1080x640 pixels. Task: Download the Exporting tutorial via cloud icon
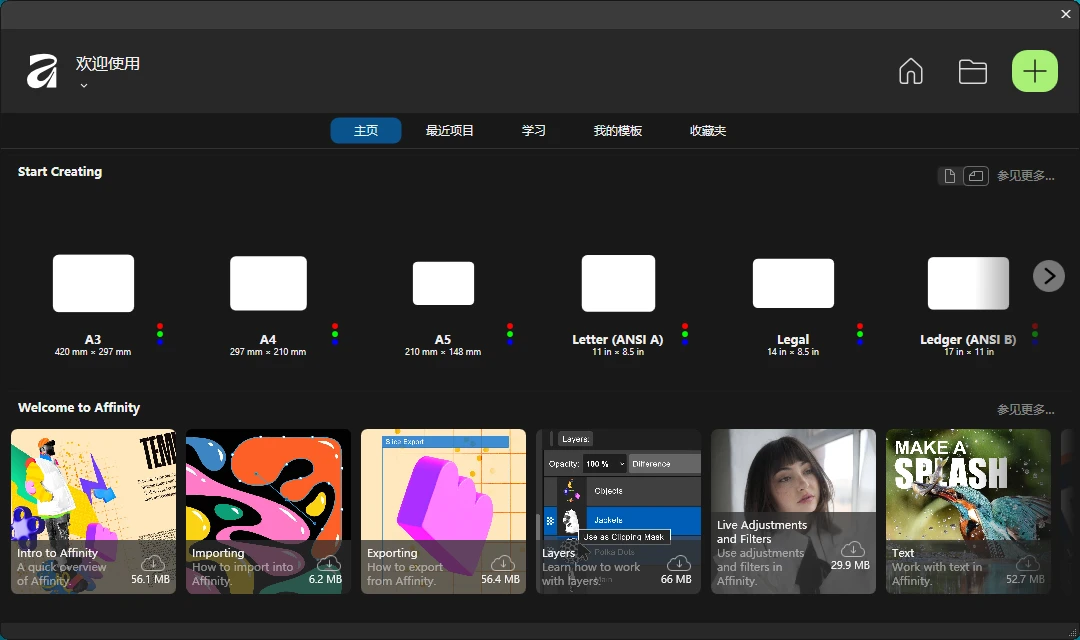[503, 564]
